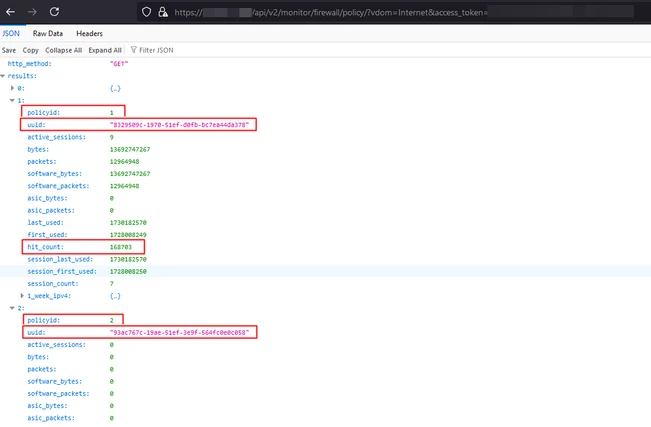Image resolution: width=651 pixels, height=427 pixels.
Task: Select session_first_used value 1728008250
Action: click(x=128, y=271)
